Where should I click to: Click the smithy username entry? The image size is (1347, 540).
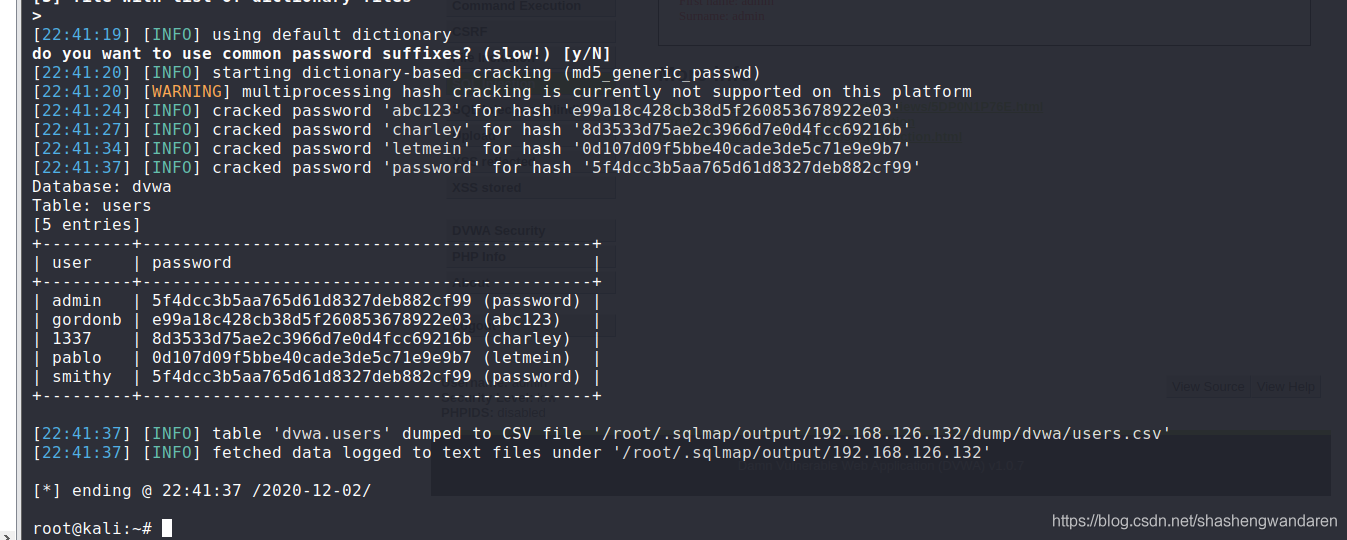(x=82, y=377)
